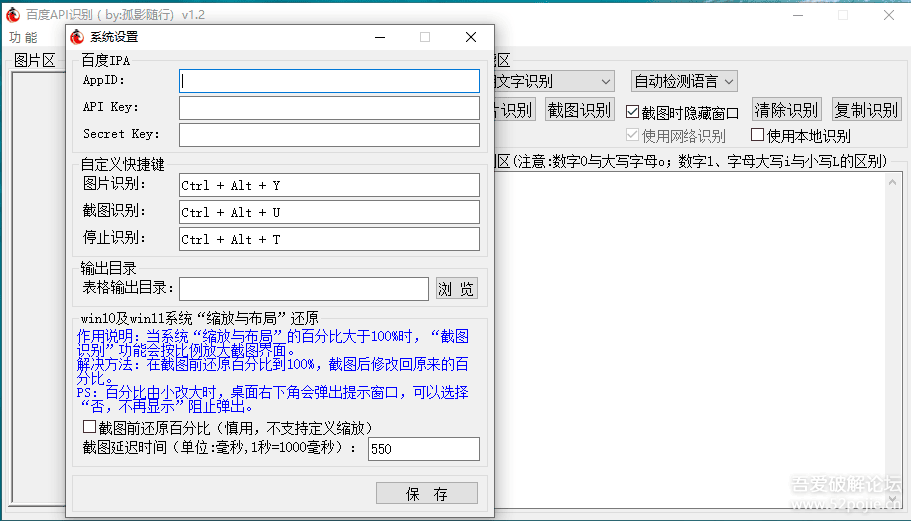Open the 文字识别 type dropdown
The height and width of the screenshot is (521, 911).
tap(553, 81)
